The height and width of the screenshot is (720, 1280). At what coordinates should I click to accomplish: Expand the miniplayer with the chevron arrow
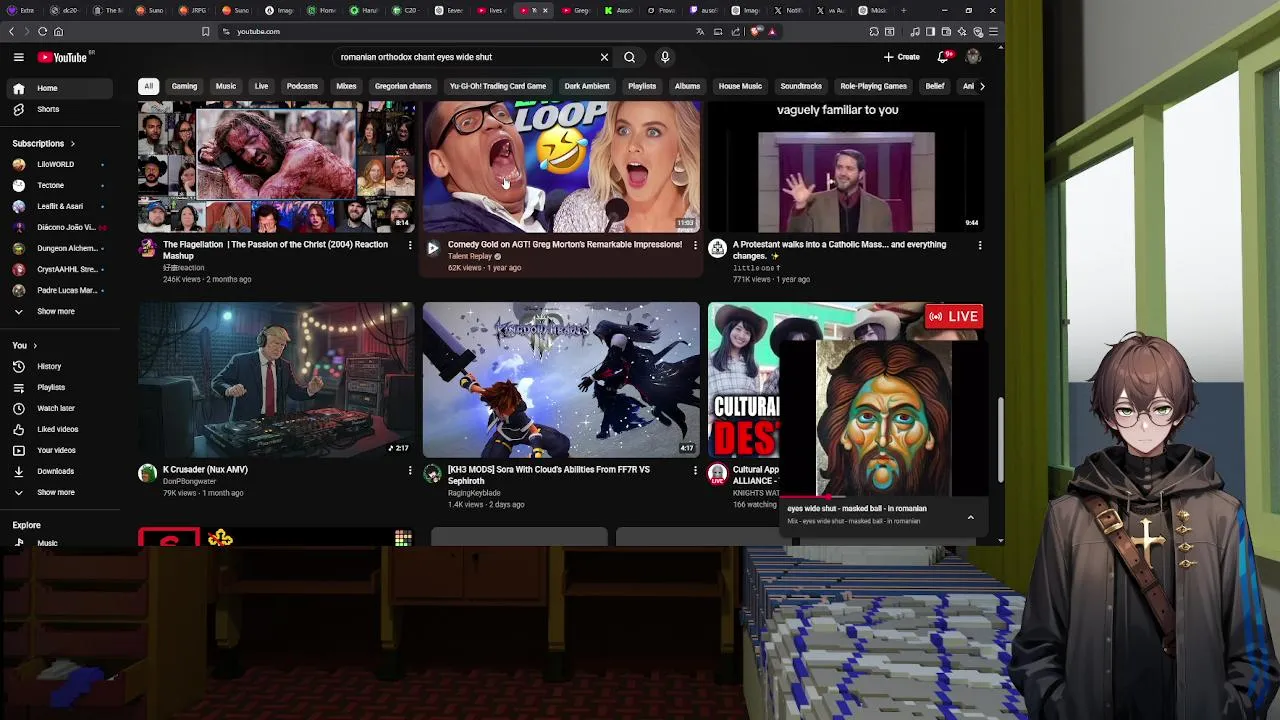pyautogui.click(x=970, y=518)
